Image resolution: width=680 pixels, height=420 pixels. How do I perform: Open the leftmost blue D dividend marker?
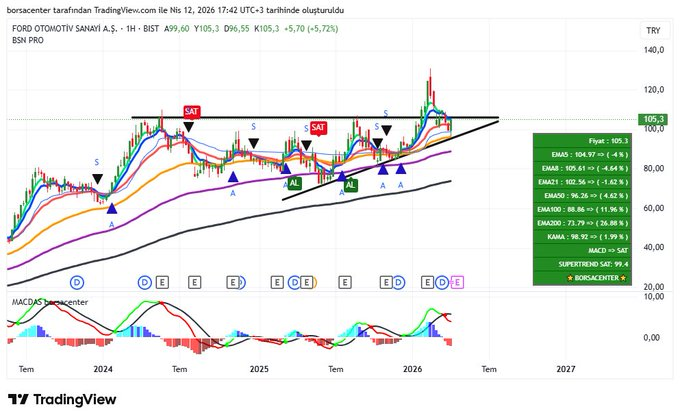77,283
